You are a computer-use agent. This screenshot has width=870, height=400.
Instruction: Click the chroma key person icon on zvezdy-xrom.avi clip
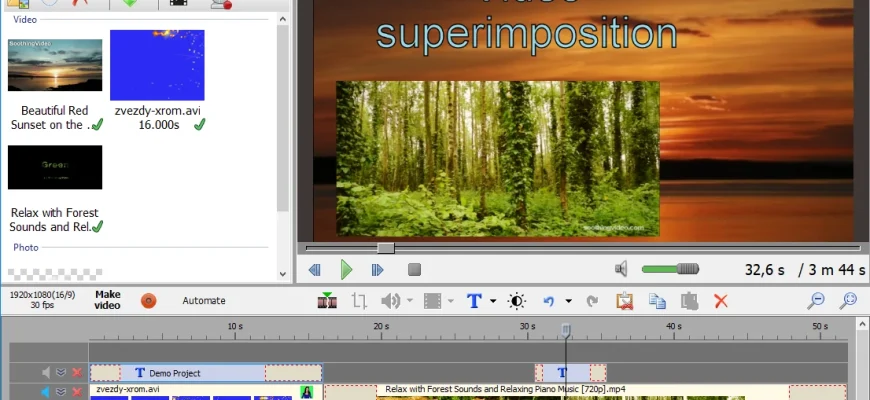[x=307, y=392]
